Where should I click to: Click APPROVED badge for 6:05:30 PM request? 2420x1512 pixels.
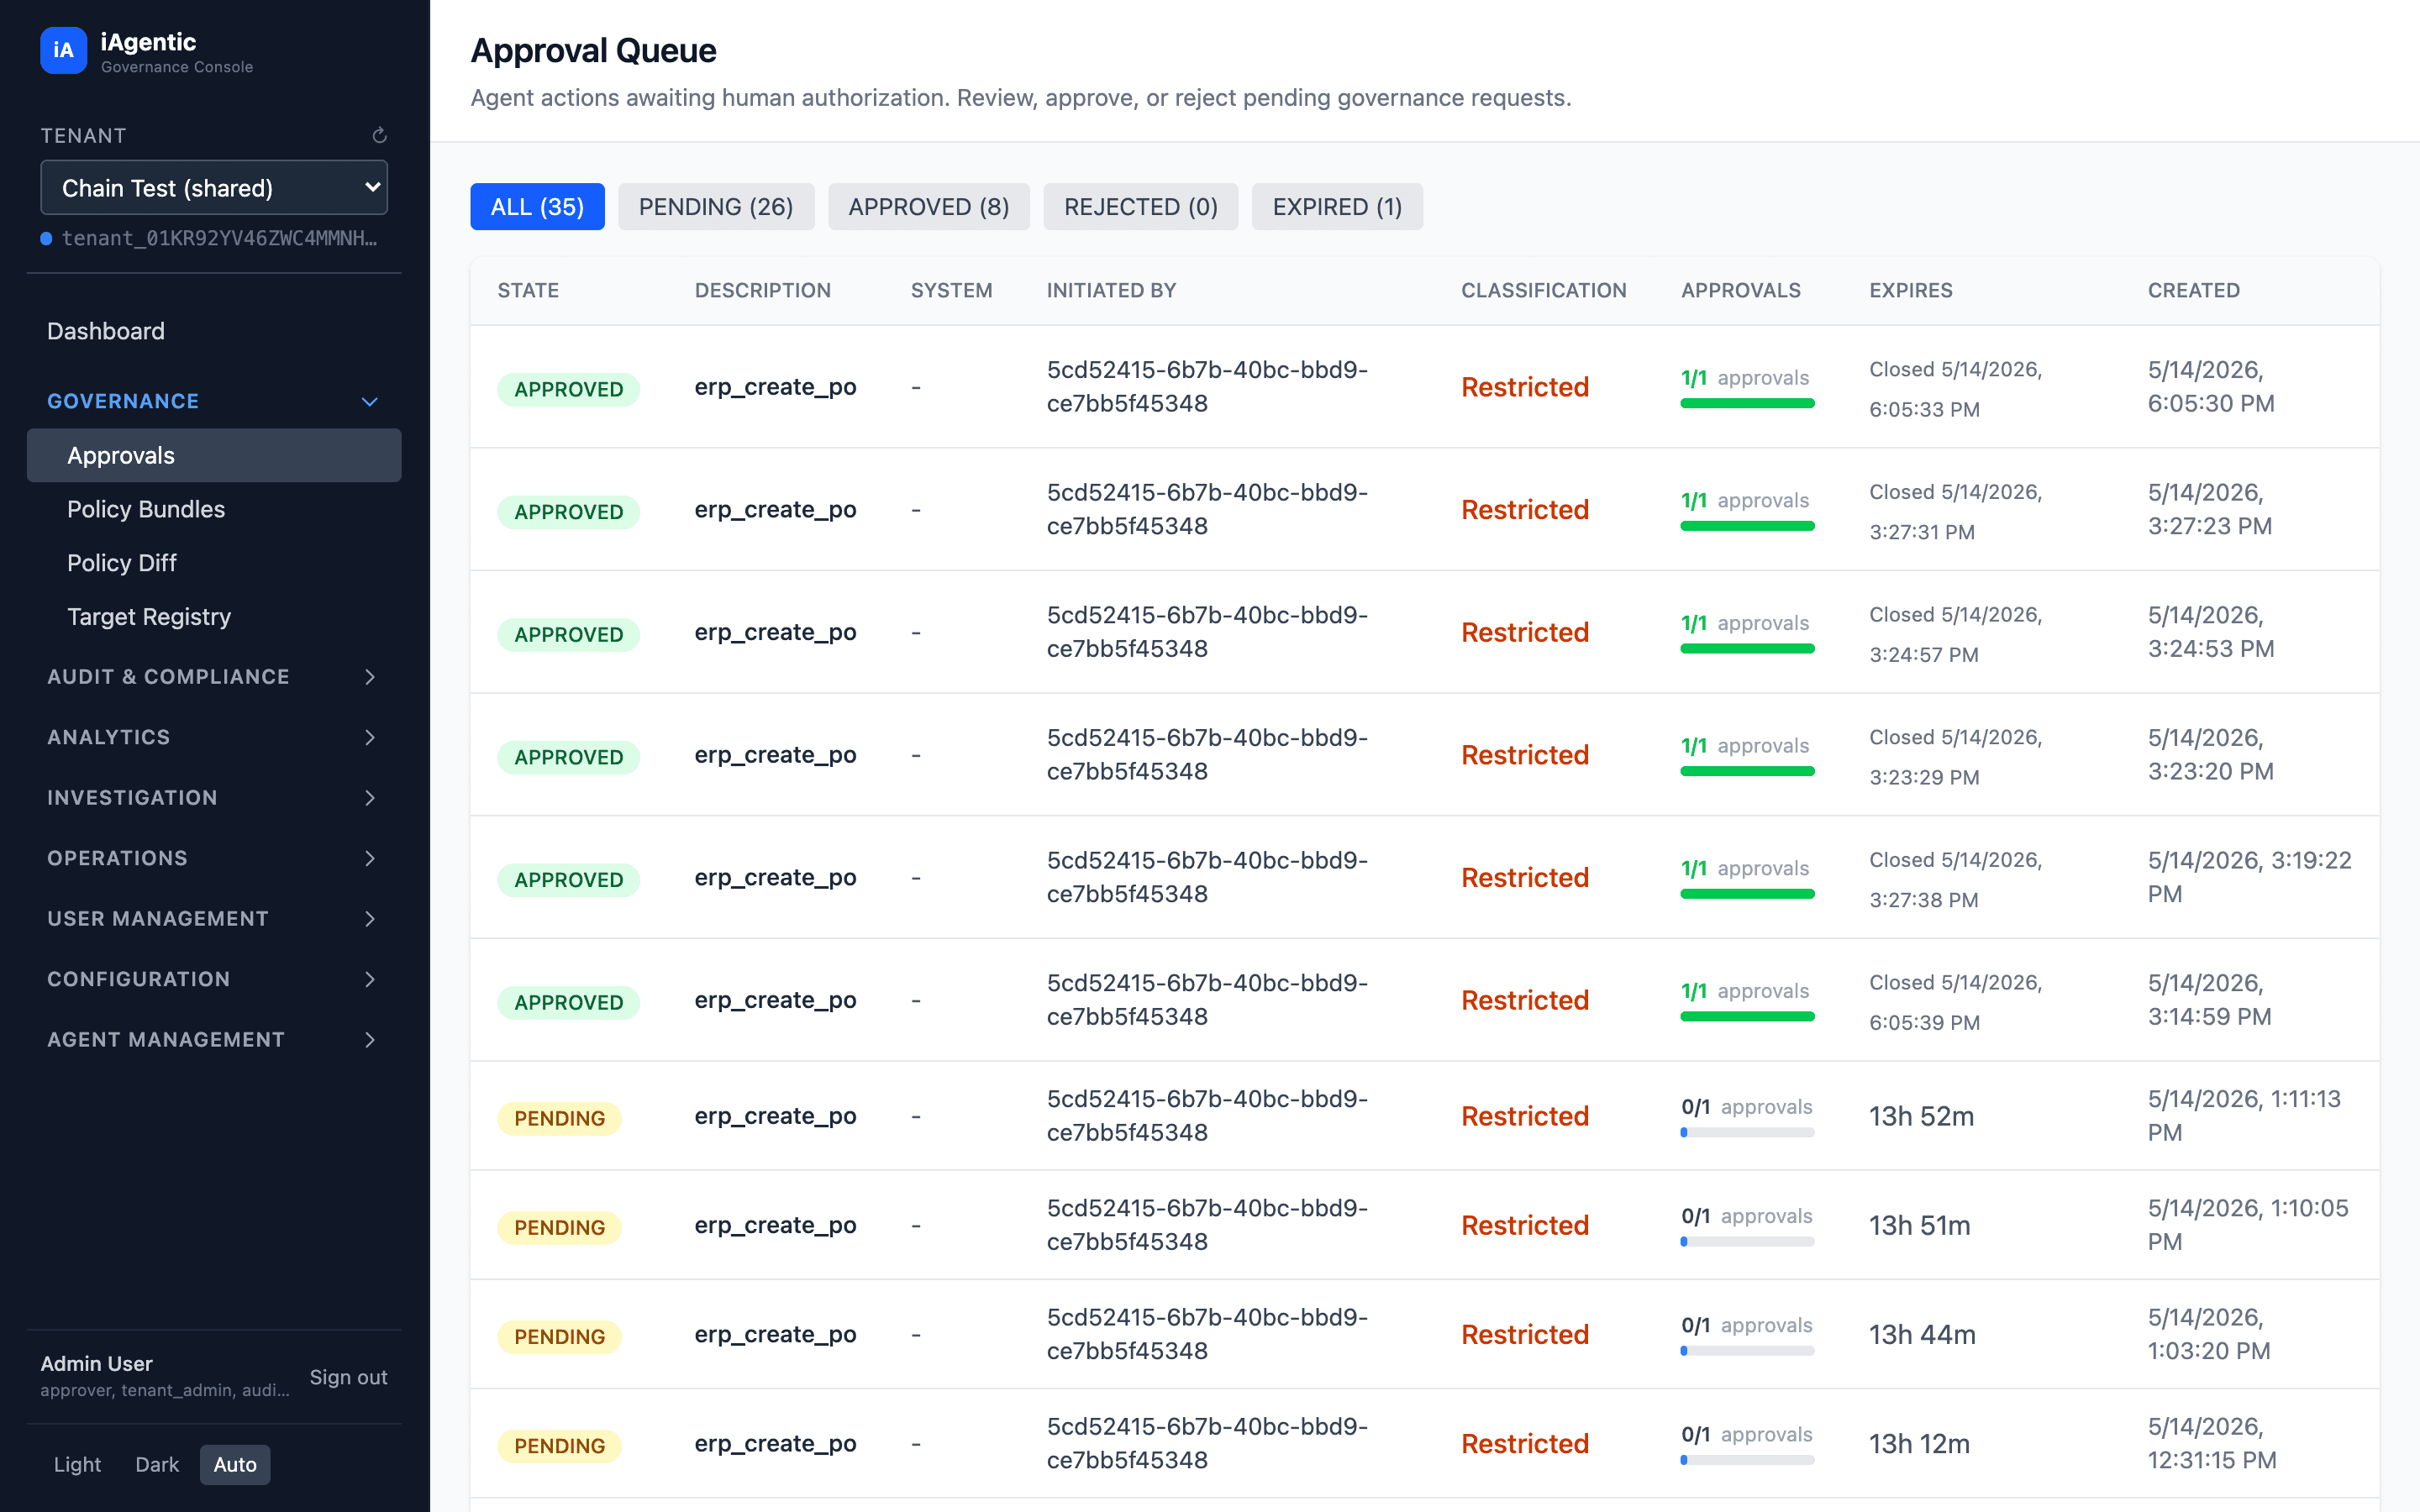568,389
